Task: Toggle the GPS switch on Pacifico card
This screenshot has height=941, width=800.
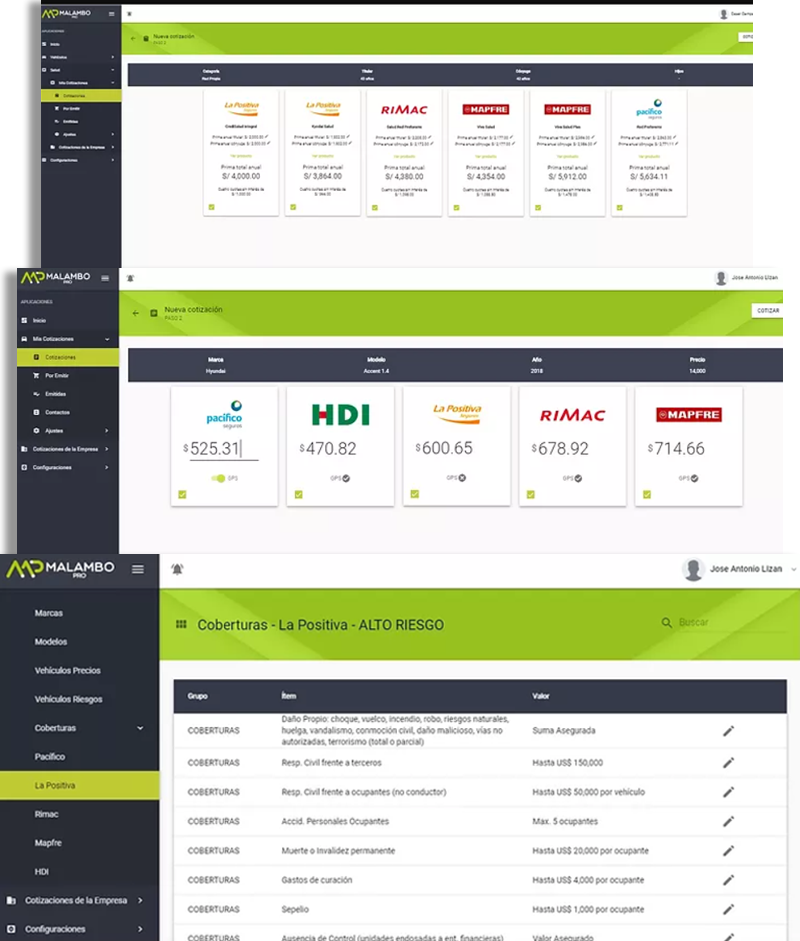Action: (x=218, y=478)
